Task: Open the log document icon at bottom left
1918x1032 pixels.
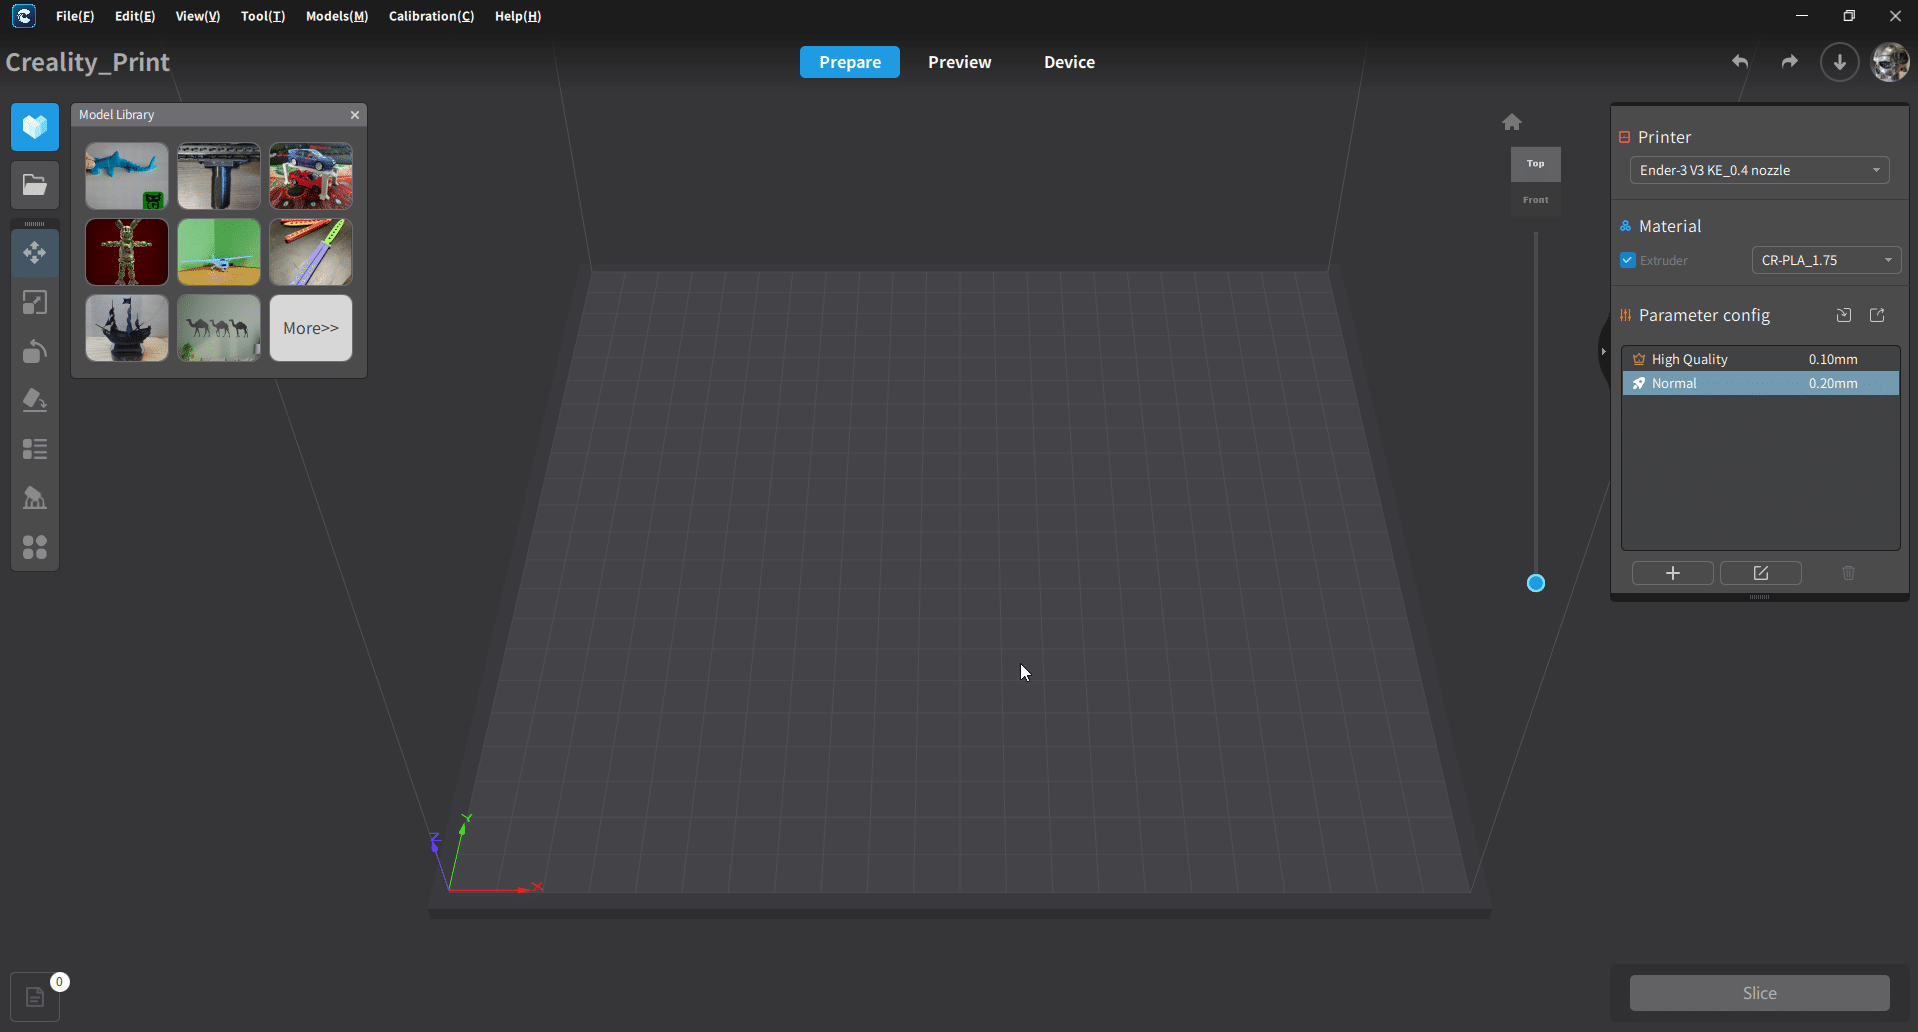Action: click(x=35, y=997)
